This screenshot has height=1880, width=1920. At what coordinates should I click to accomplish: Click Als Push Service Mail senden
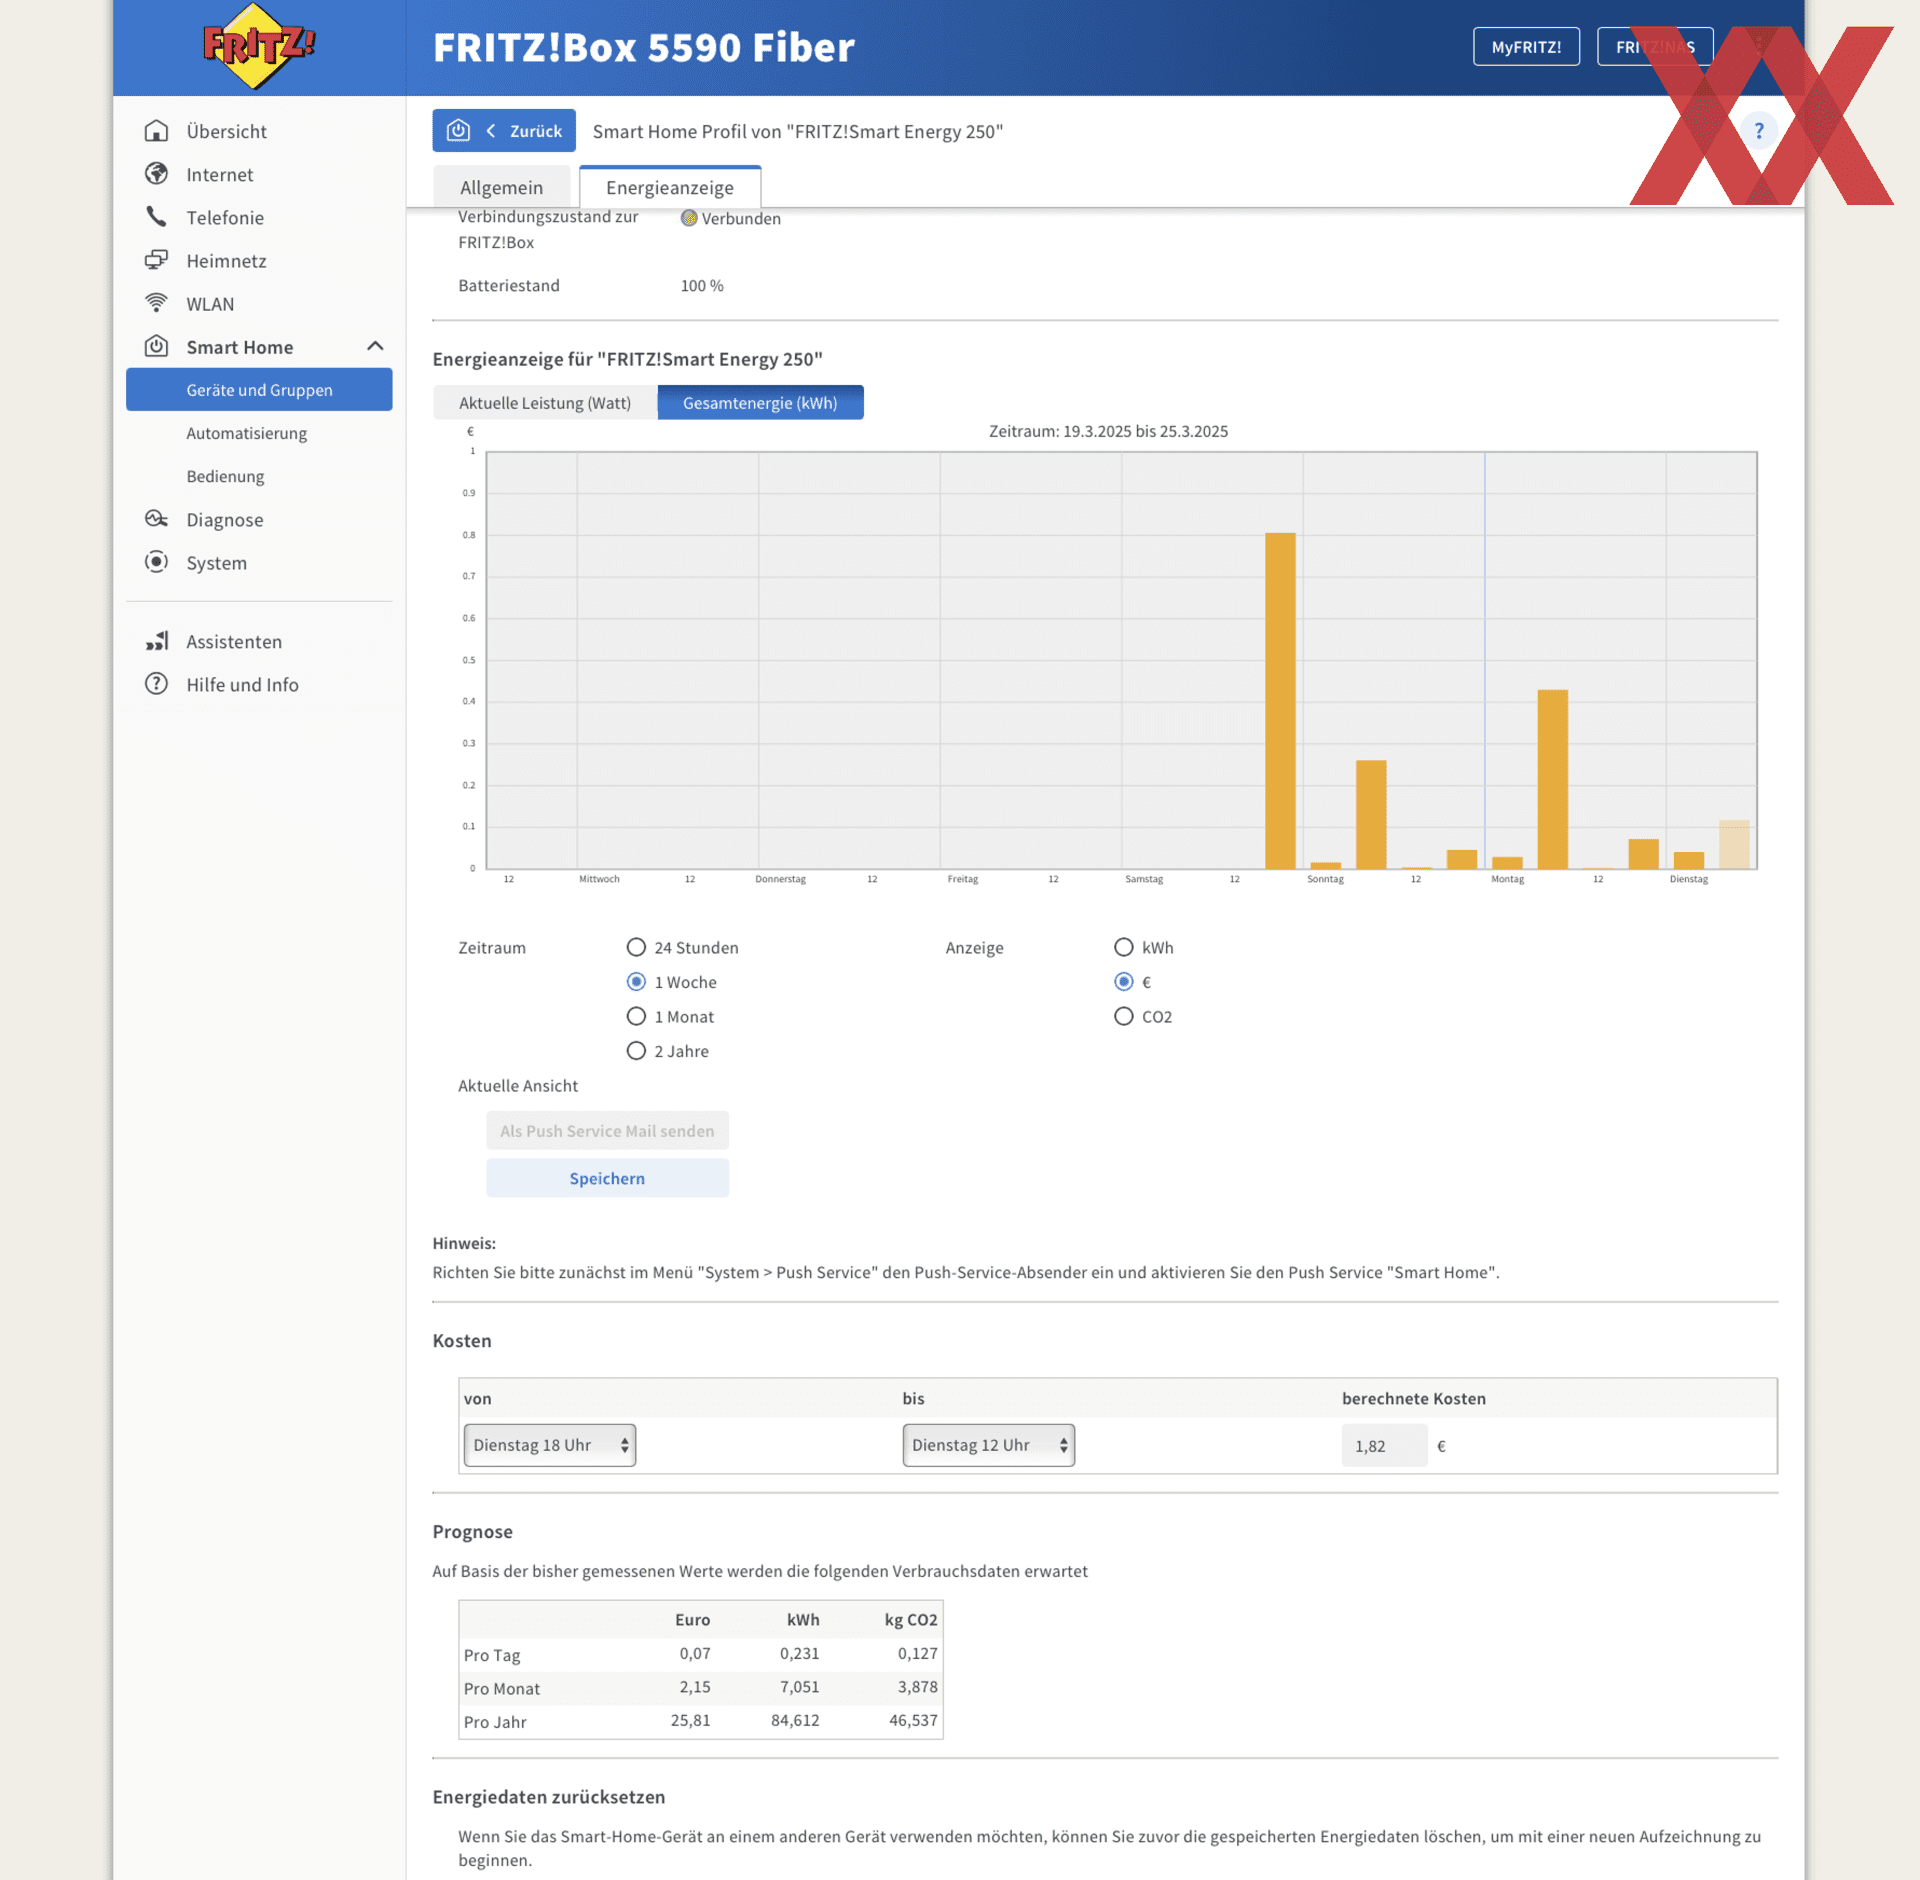607,1131
